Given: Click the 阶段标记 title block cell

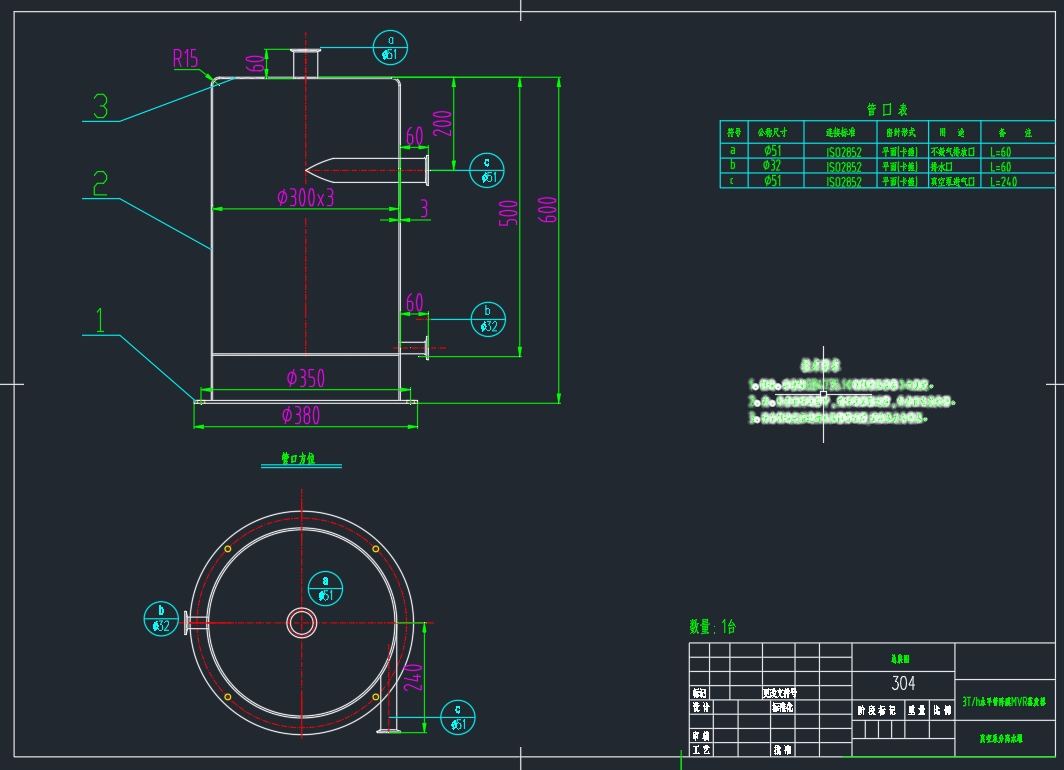Looking at the screenshot, I should 877,710.
